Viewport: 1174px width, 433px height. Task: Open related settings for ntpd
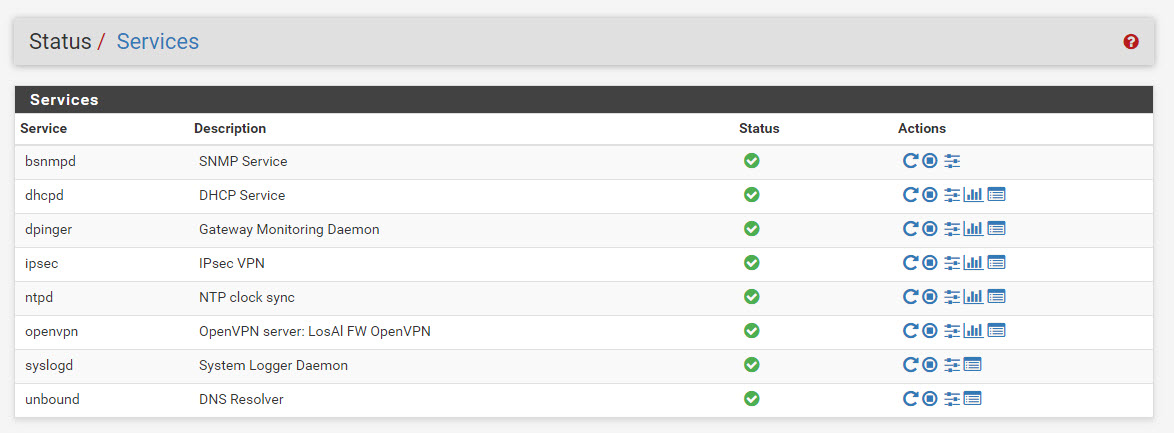pos(952,297)
